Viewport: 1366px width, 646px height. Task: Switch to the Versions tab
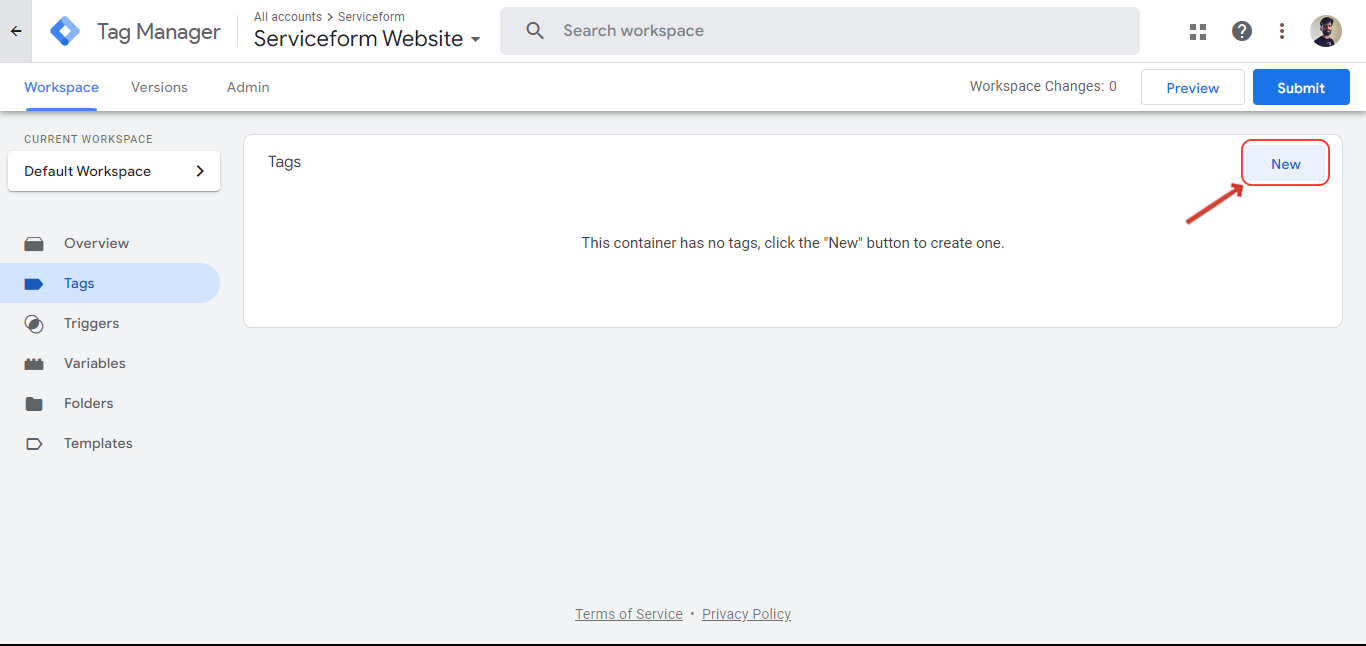click(159, 87)
